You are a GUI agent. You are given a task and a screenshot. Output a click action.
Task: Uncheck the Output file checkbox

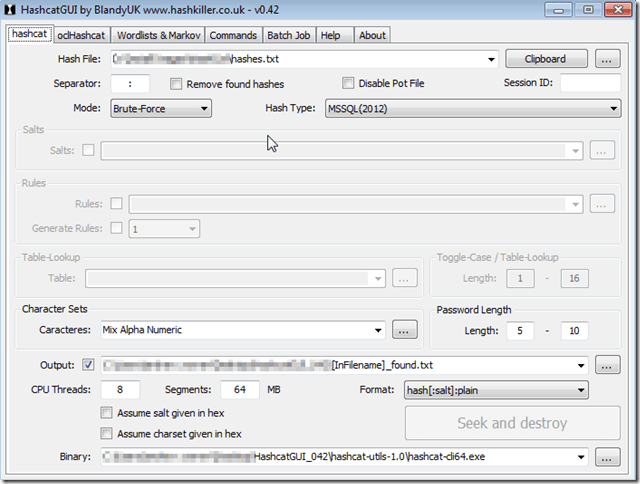(89, 365)
